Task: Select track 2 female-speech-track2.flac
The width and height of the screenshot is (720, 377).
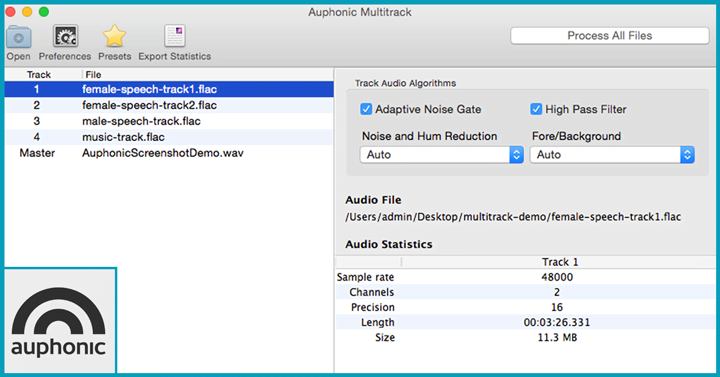Action: point(169,105)
